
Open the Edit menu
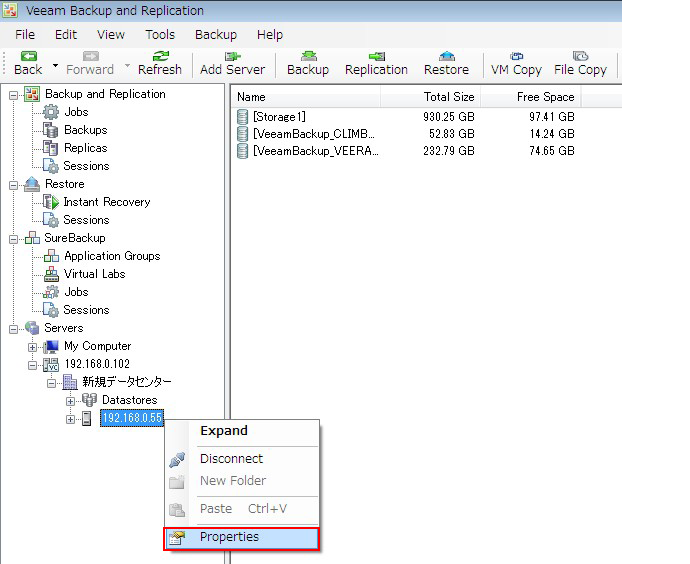(x=66, y=35)
